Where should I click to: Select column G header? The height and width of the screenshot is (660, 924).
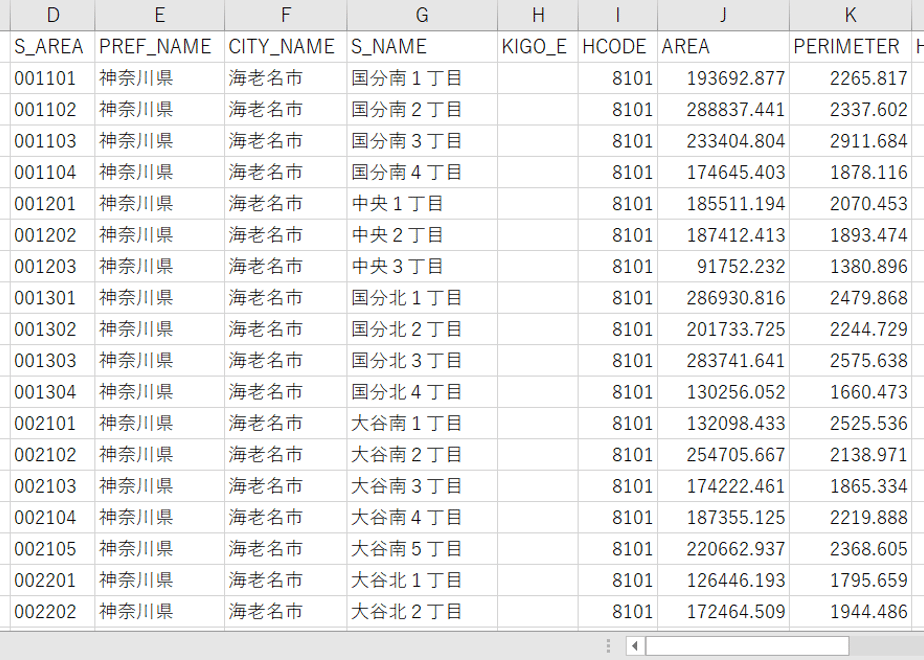422,15
